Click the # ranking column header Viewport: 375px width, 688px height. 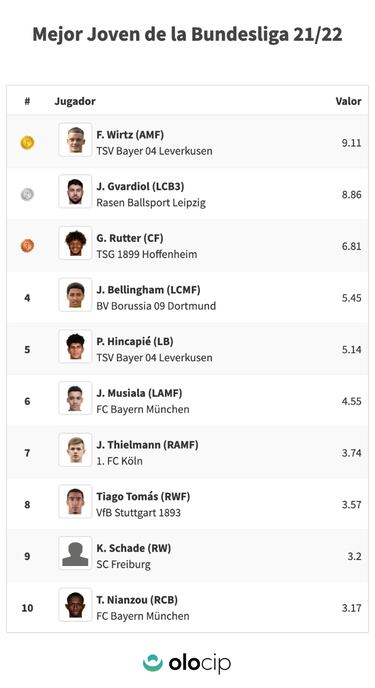tap(27, 101)
